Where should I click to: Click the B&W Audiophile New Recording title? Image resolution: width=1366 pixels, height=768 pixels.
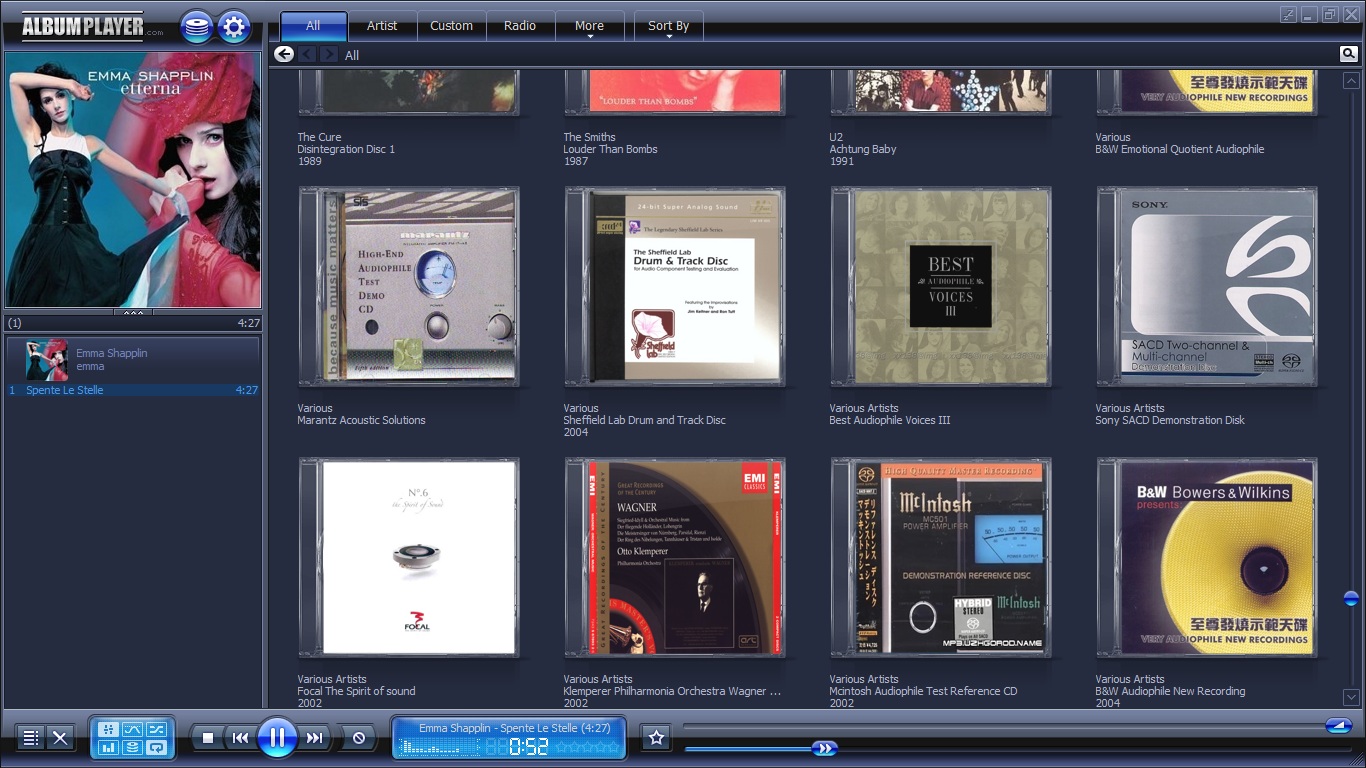(x=1170, y=691)
